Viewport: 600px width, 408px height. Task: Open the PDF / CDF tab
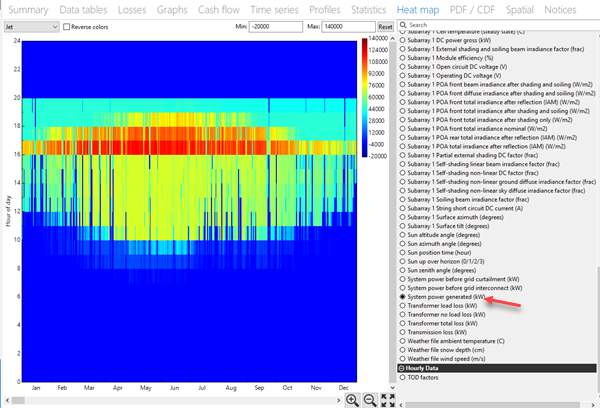click(x=469, y=8)
